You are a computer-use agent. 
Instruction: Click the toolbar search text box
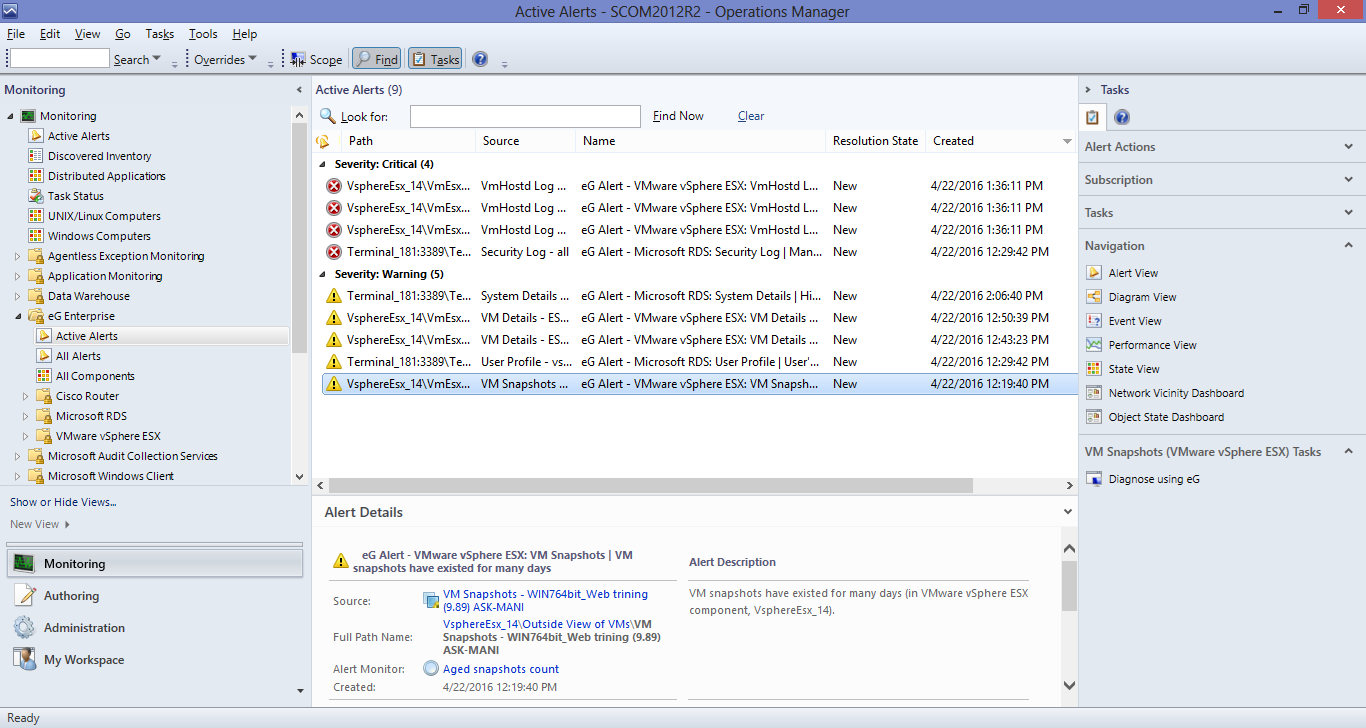click(x=59, y=59)
